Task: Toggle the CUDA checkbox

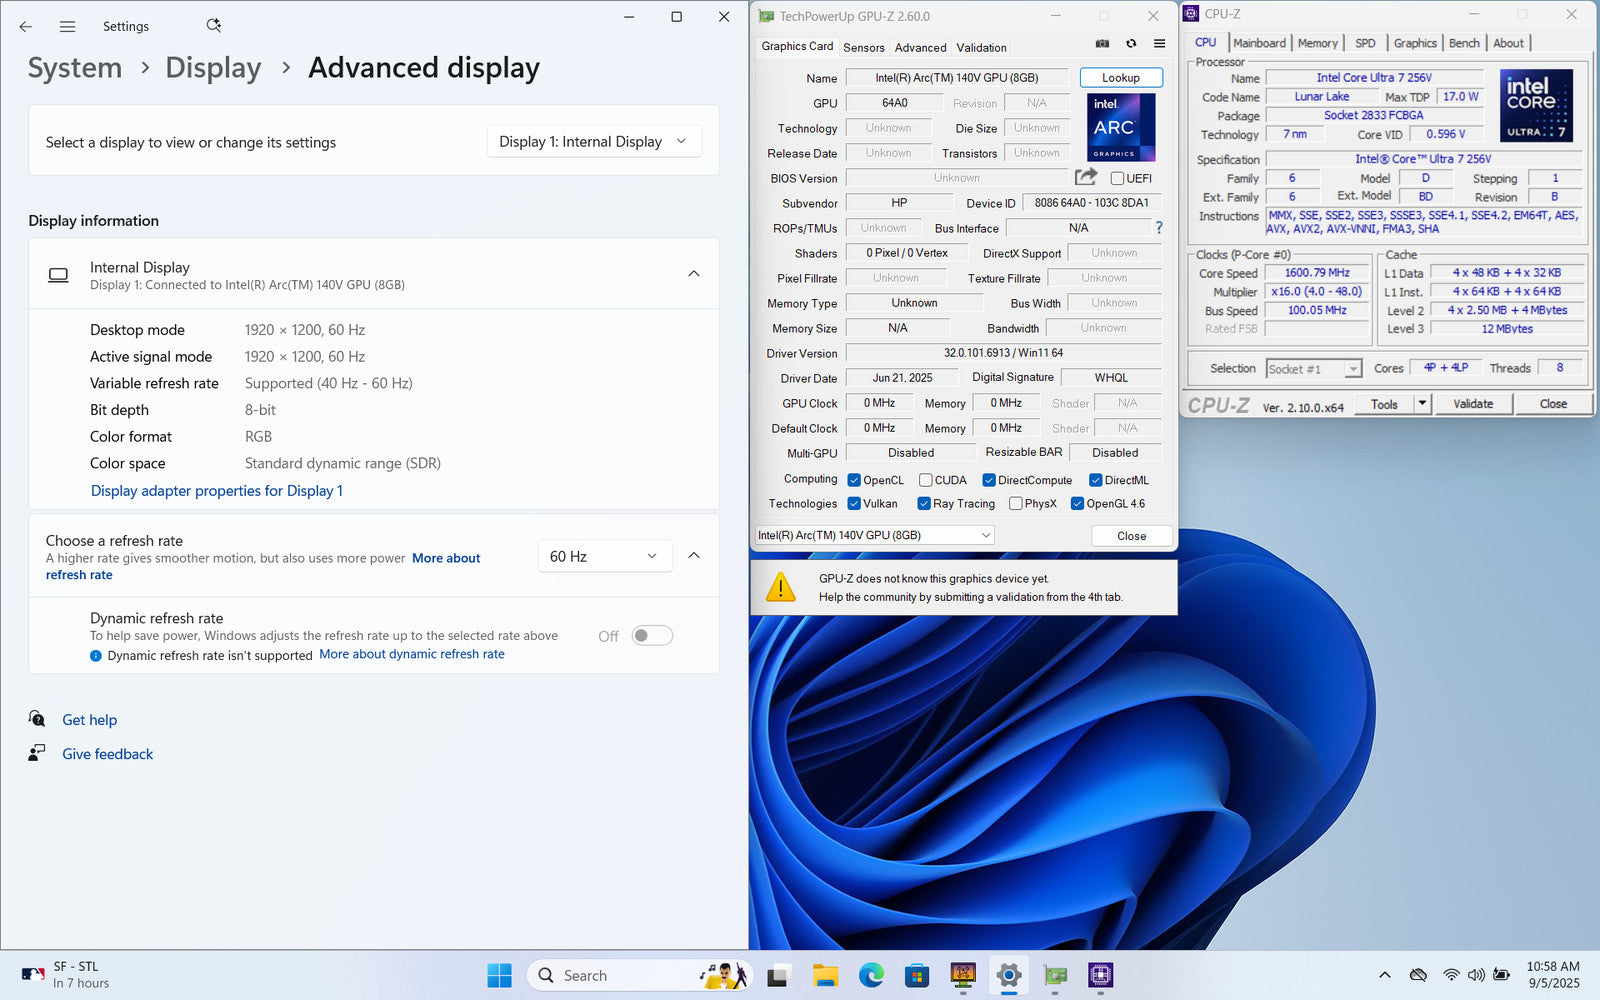Action: point(926,480)
